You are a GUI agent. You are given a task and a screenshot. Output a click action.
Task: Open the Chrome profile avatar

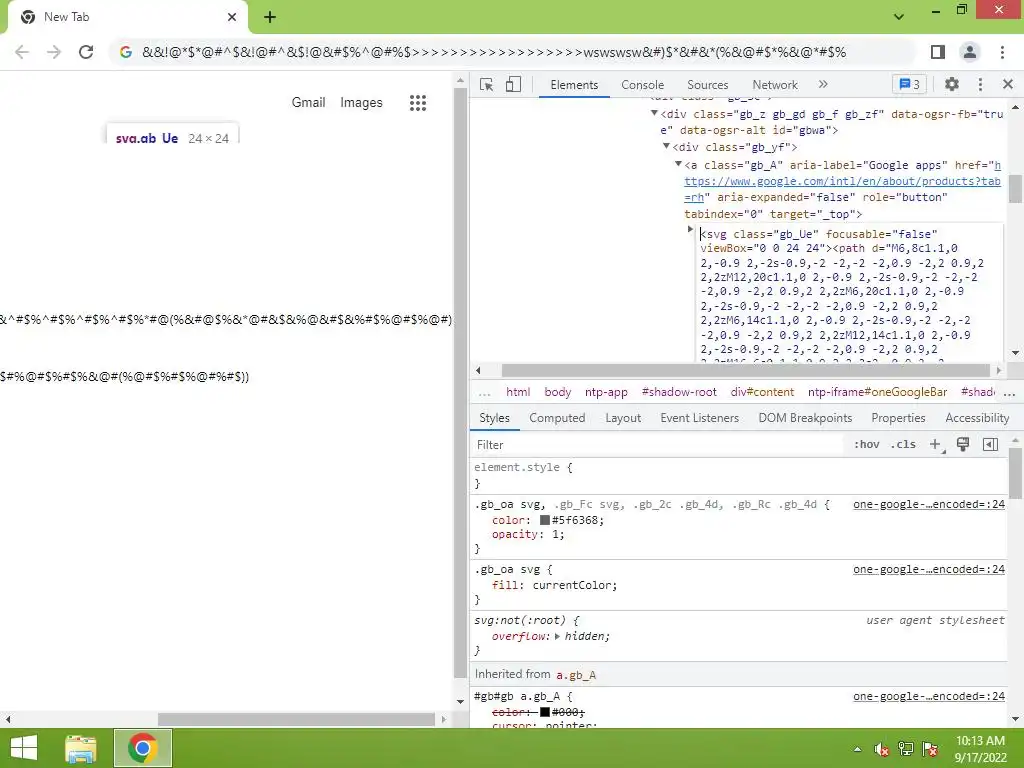coord(970,52)
